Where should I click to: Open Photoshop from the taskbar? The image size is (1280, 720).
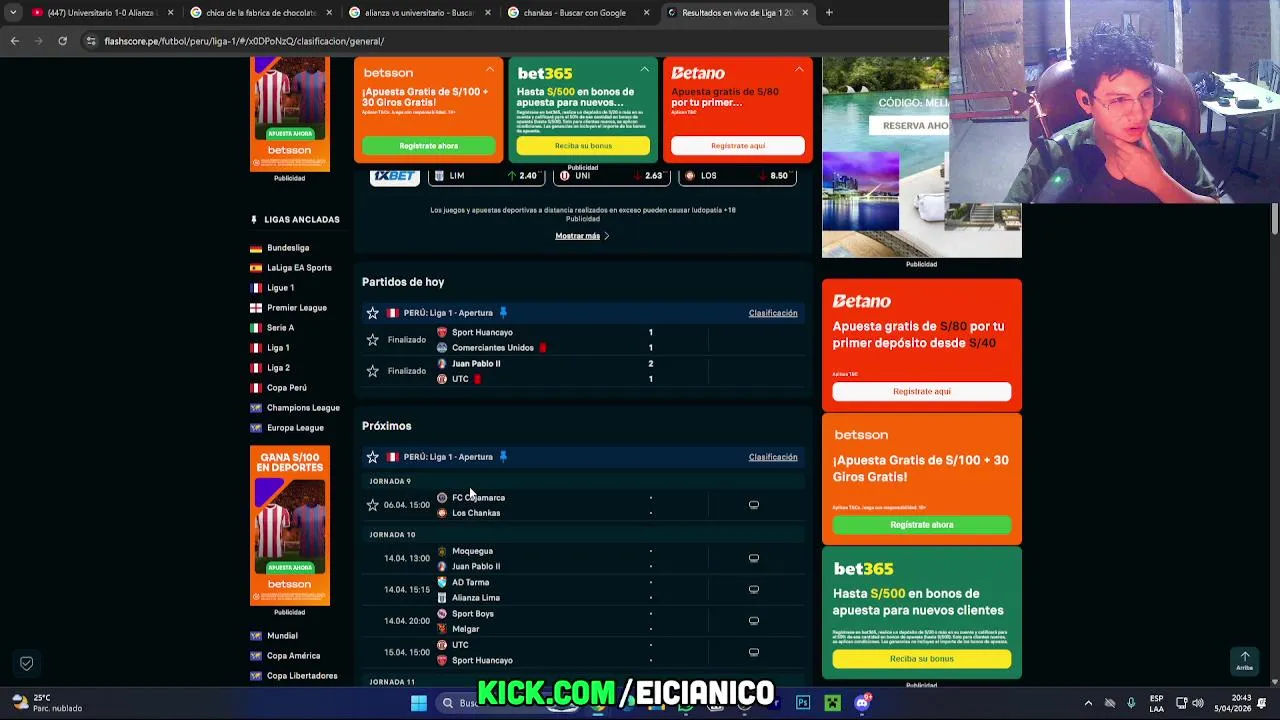[803, 703]
